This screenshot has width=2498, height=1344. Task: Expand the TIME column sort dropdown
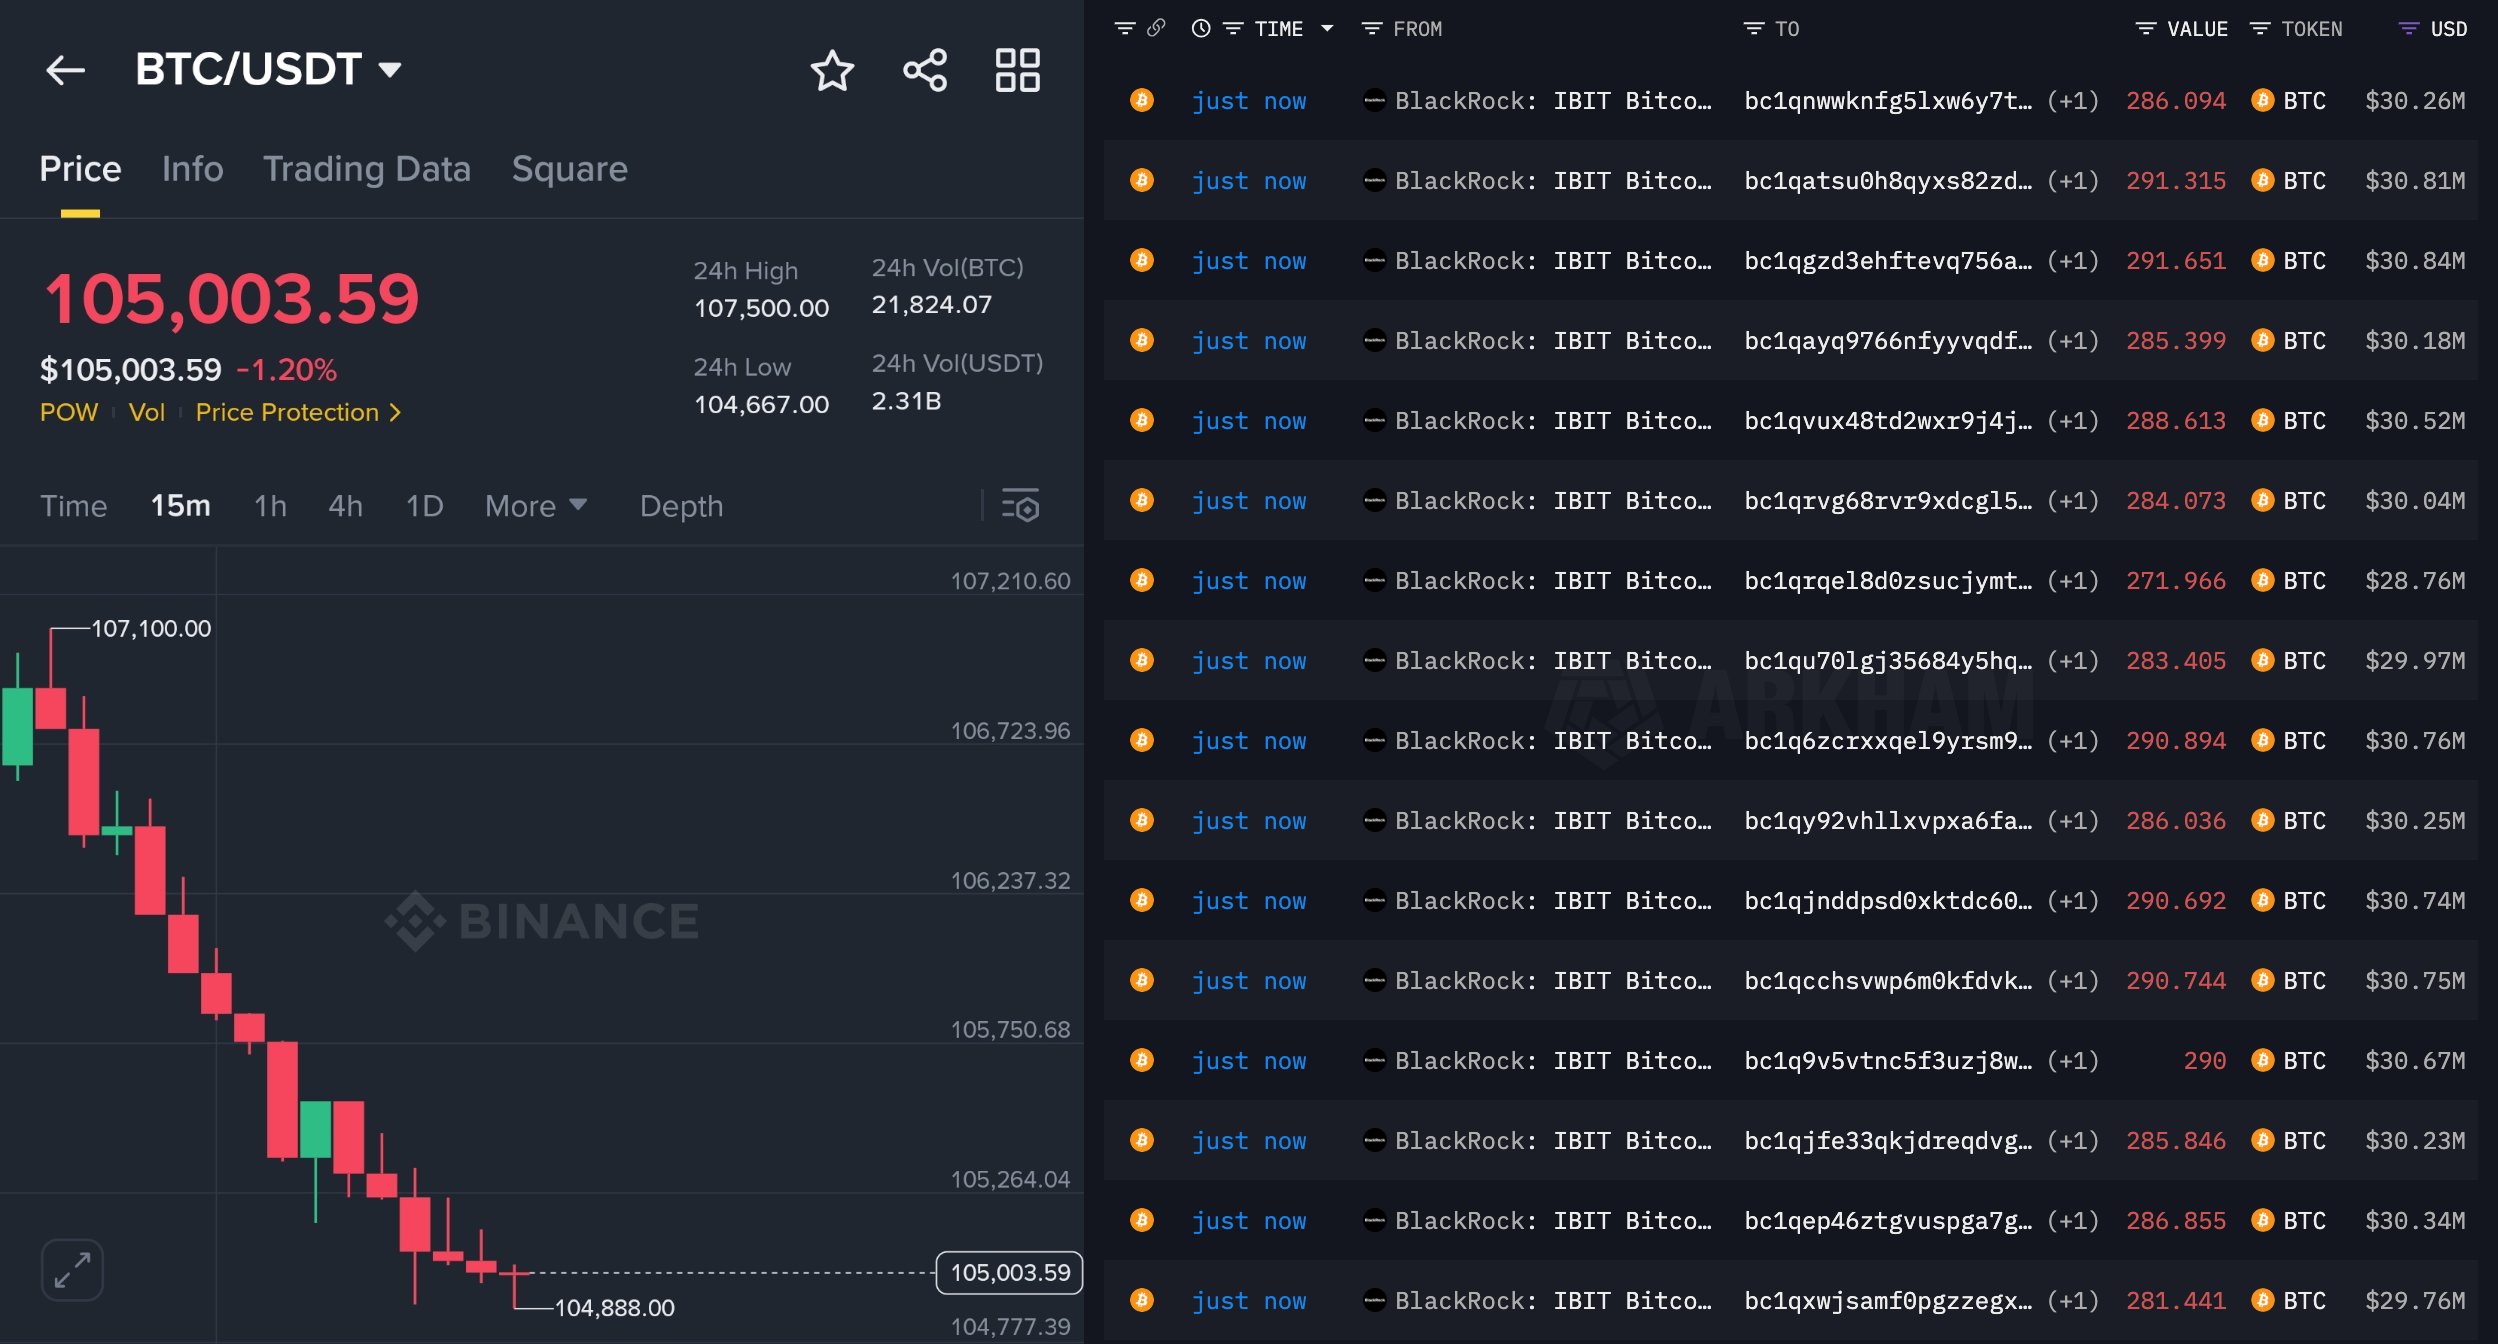(1327, 28)
